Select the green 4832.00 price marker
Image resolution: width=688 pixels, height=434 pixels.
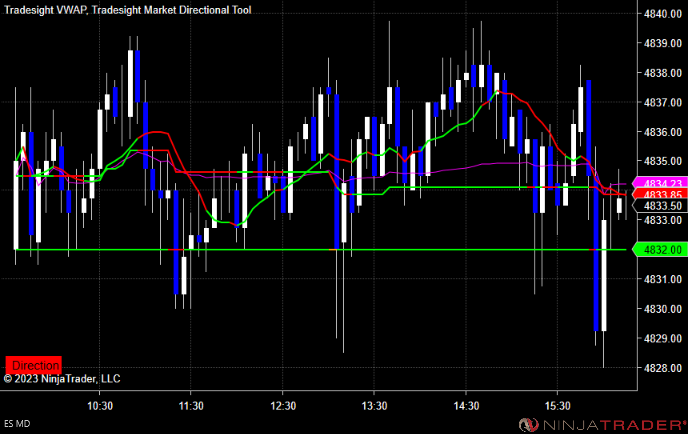(659, 250)
